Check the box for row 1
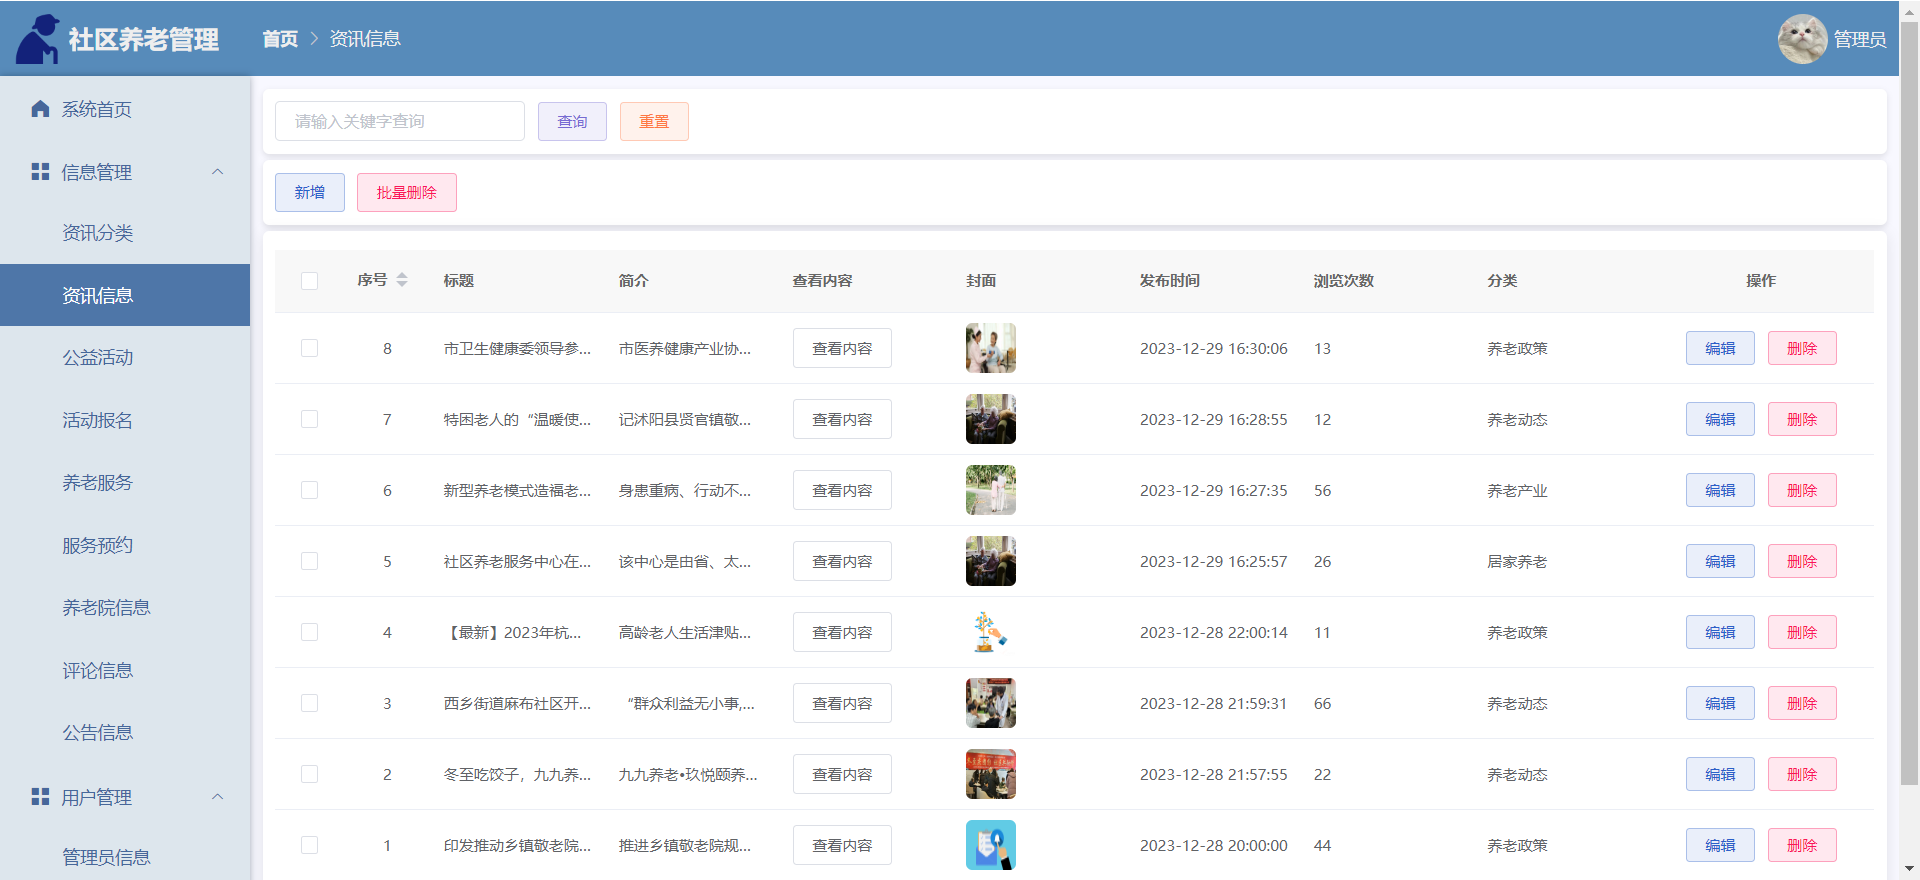Viewport: 1920px width, 880px height. [x=310, y=845]
